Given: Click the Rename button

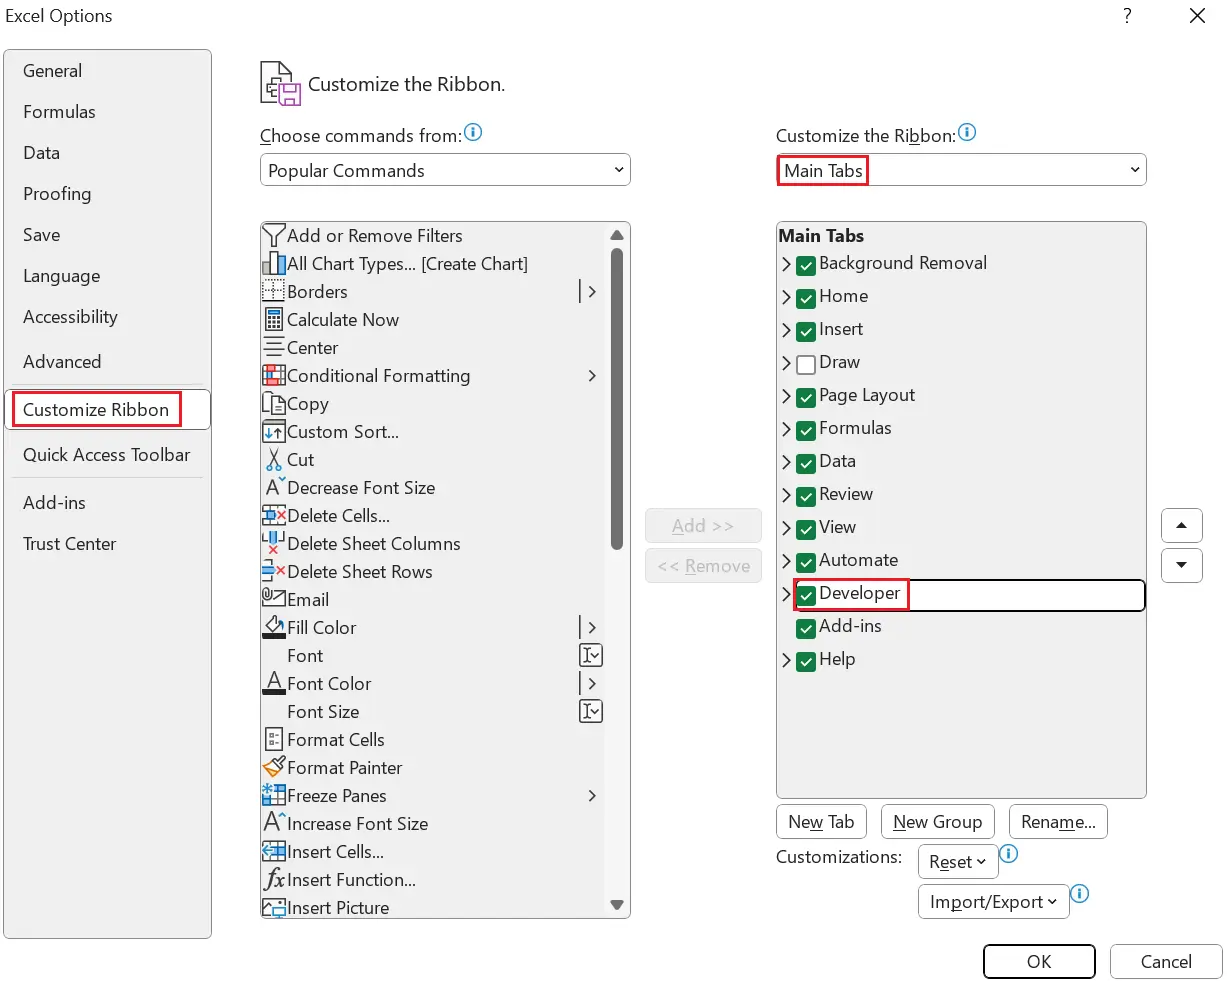Looking at the screenshot, I should pos(1058,822).
